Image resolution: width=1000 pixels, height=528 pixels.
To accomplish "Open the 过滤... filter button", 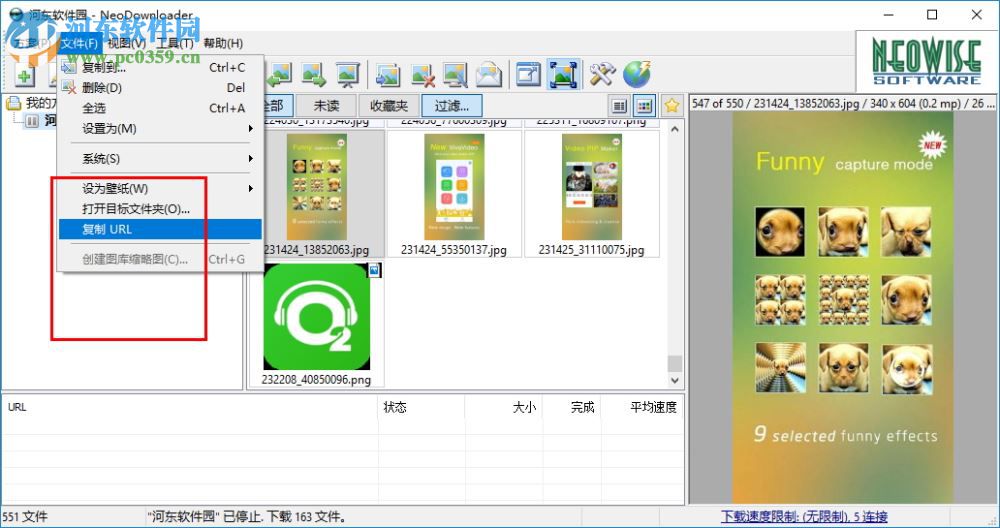I will tap(452, 105).
